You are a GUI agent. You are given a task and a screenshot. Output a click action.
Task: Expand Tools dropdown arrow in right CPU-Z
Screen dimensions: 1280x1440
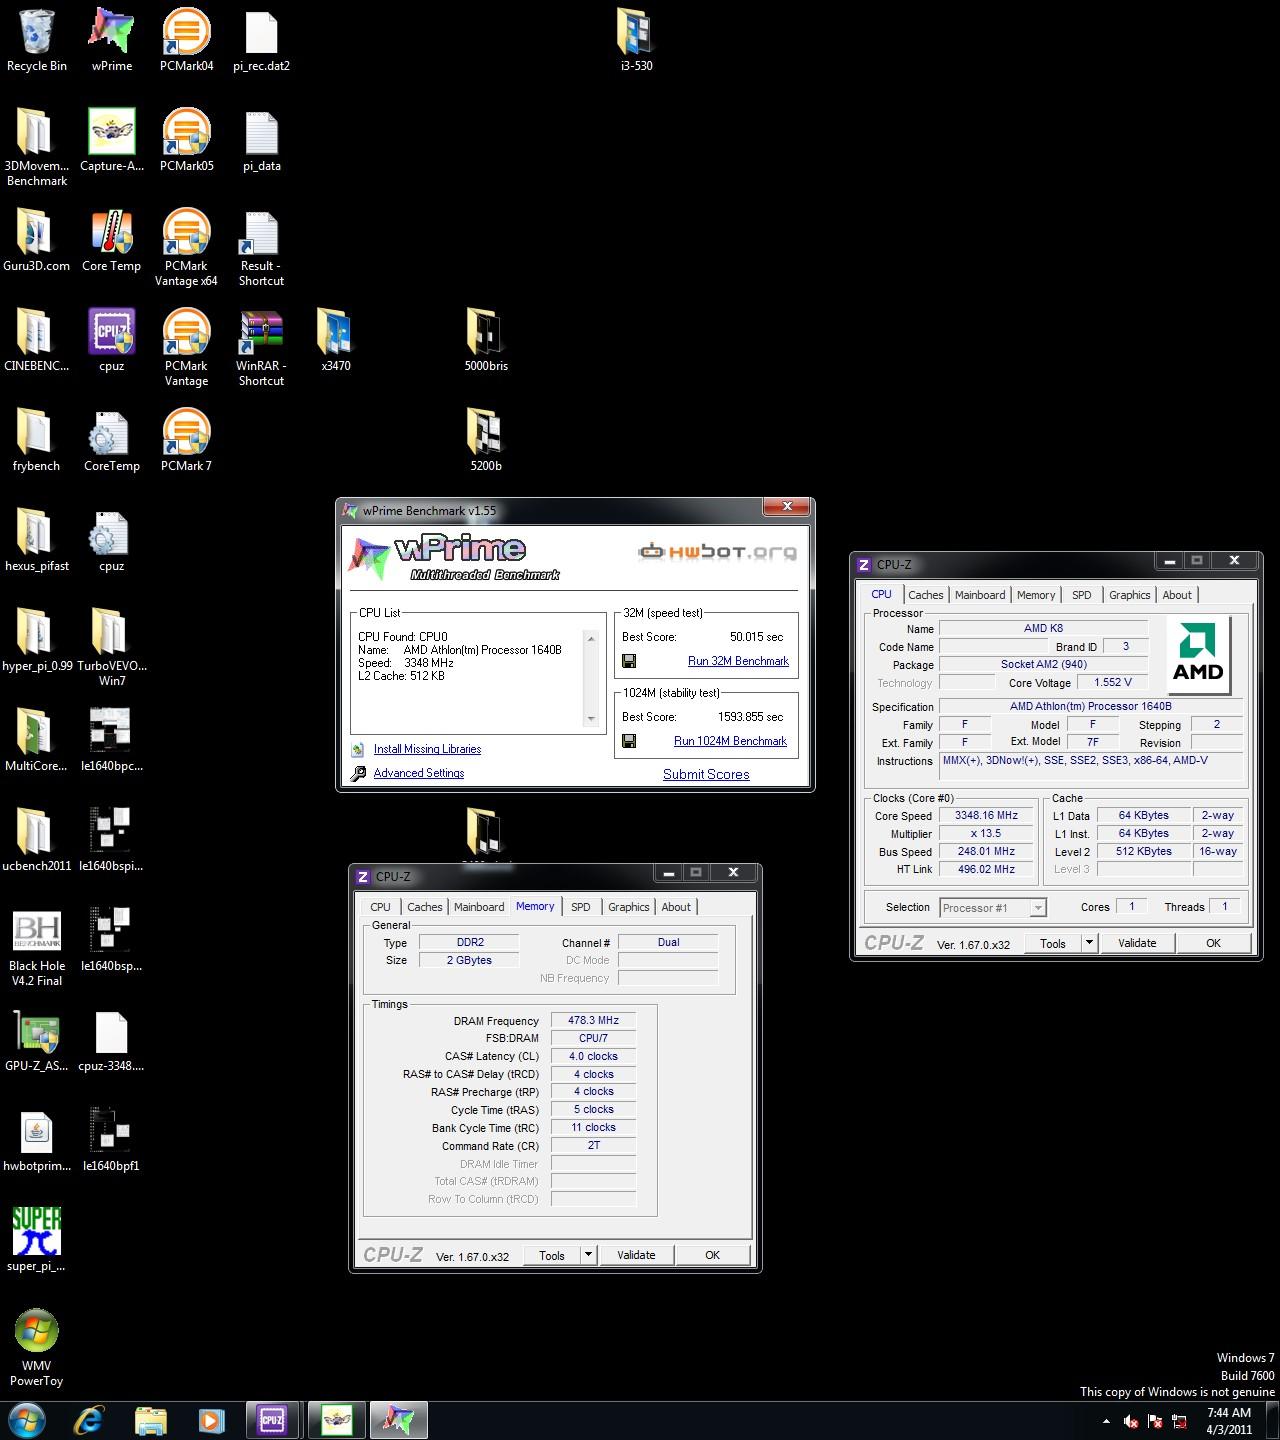point(1089,943)
